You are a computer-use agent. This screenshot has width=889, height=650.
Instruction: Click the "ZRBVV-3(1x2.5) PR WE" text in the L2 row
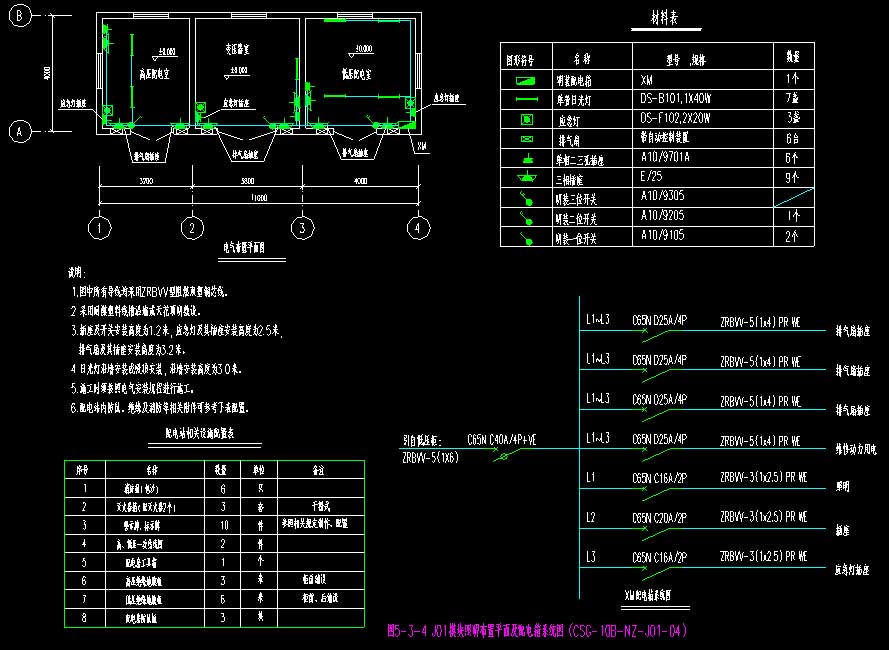click(763, 517)
